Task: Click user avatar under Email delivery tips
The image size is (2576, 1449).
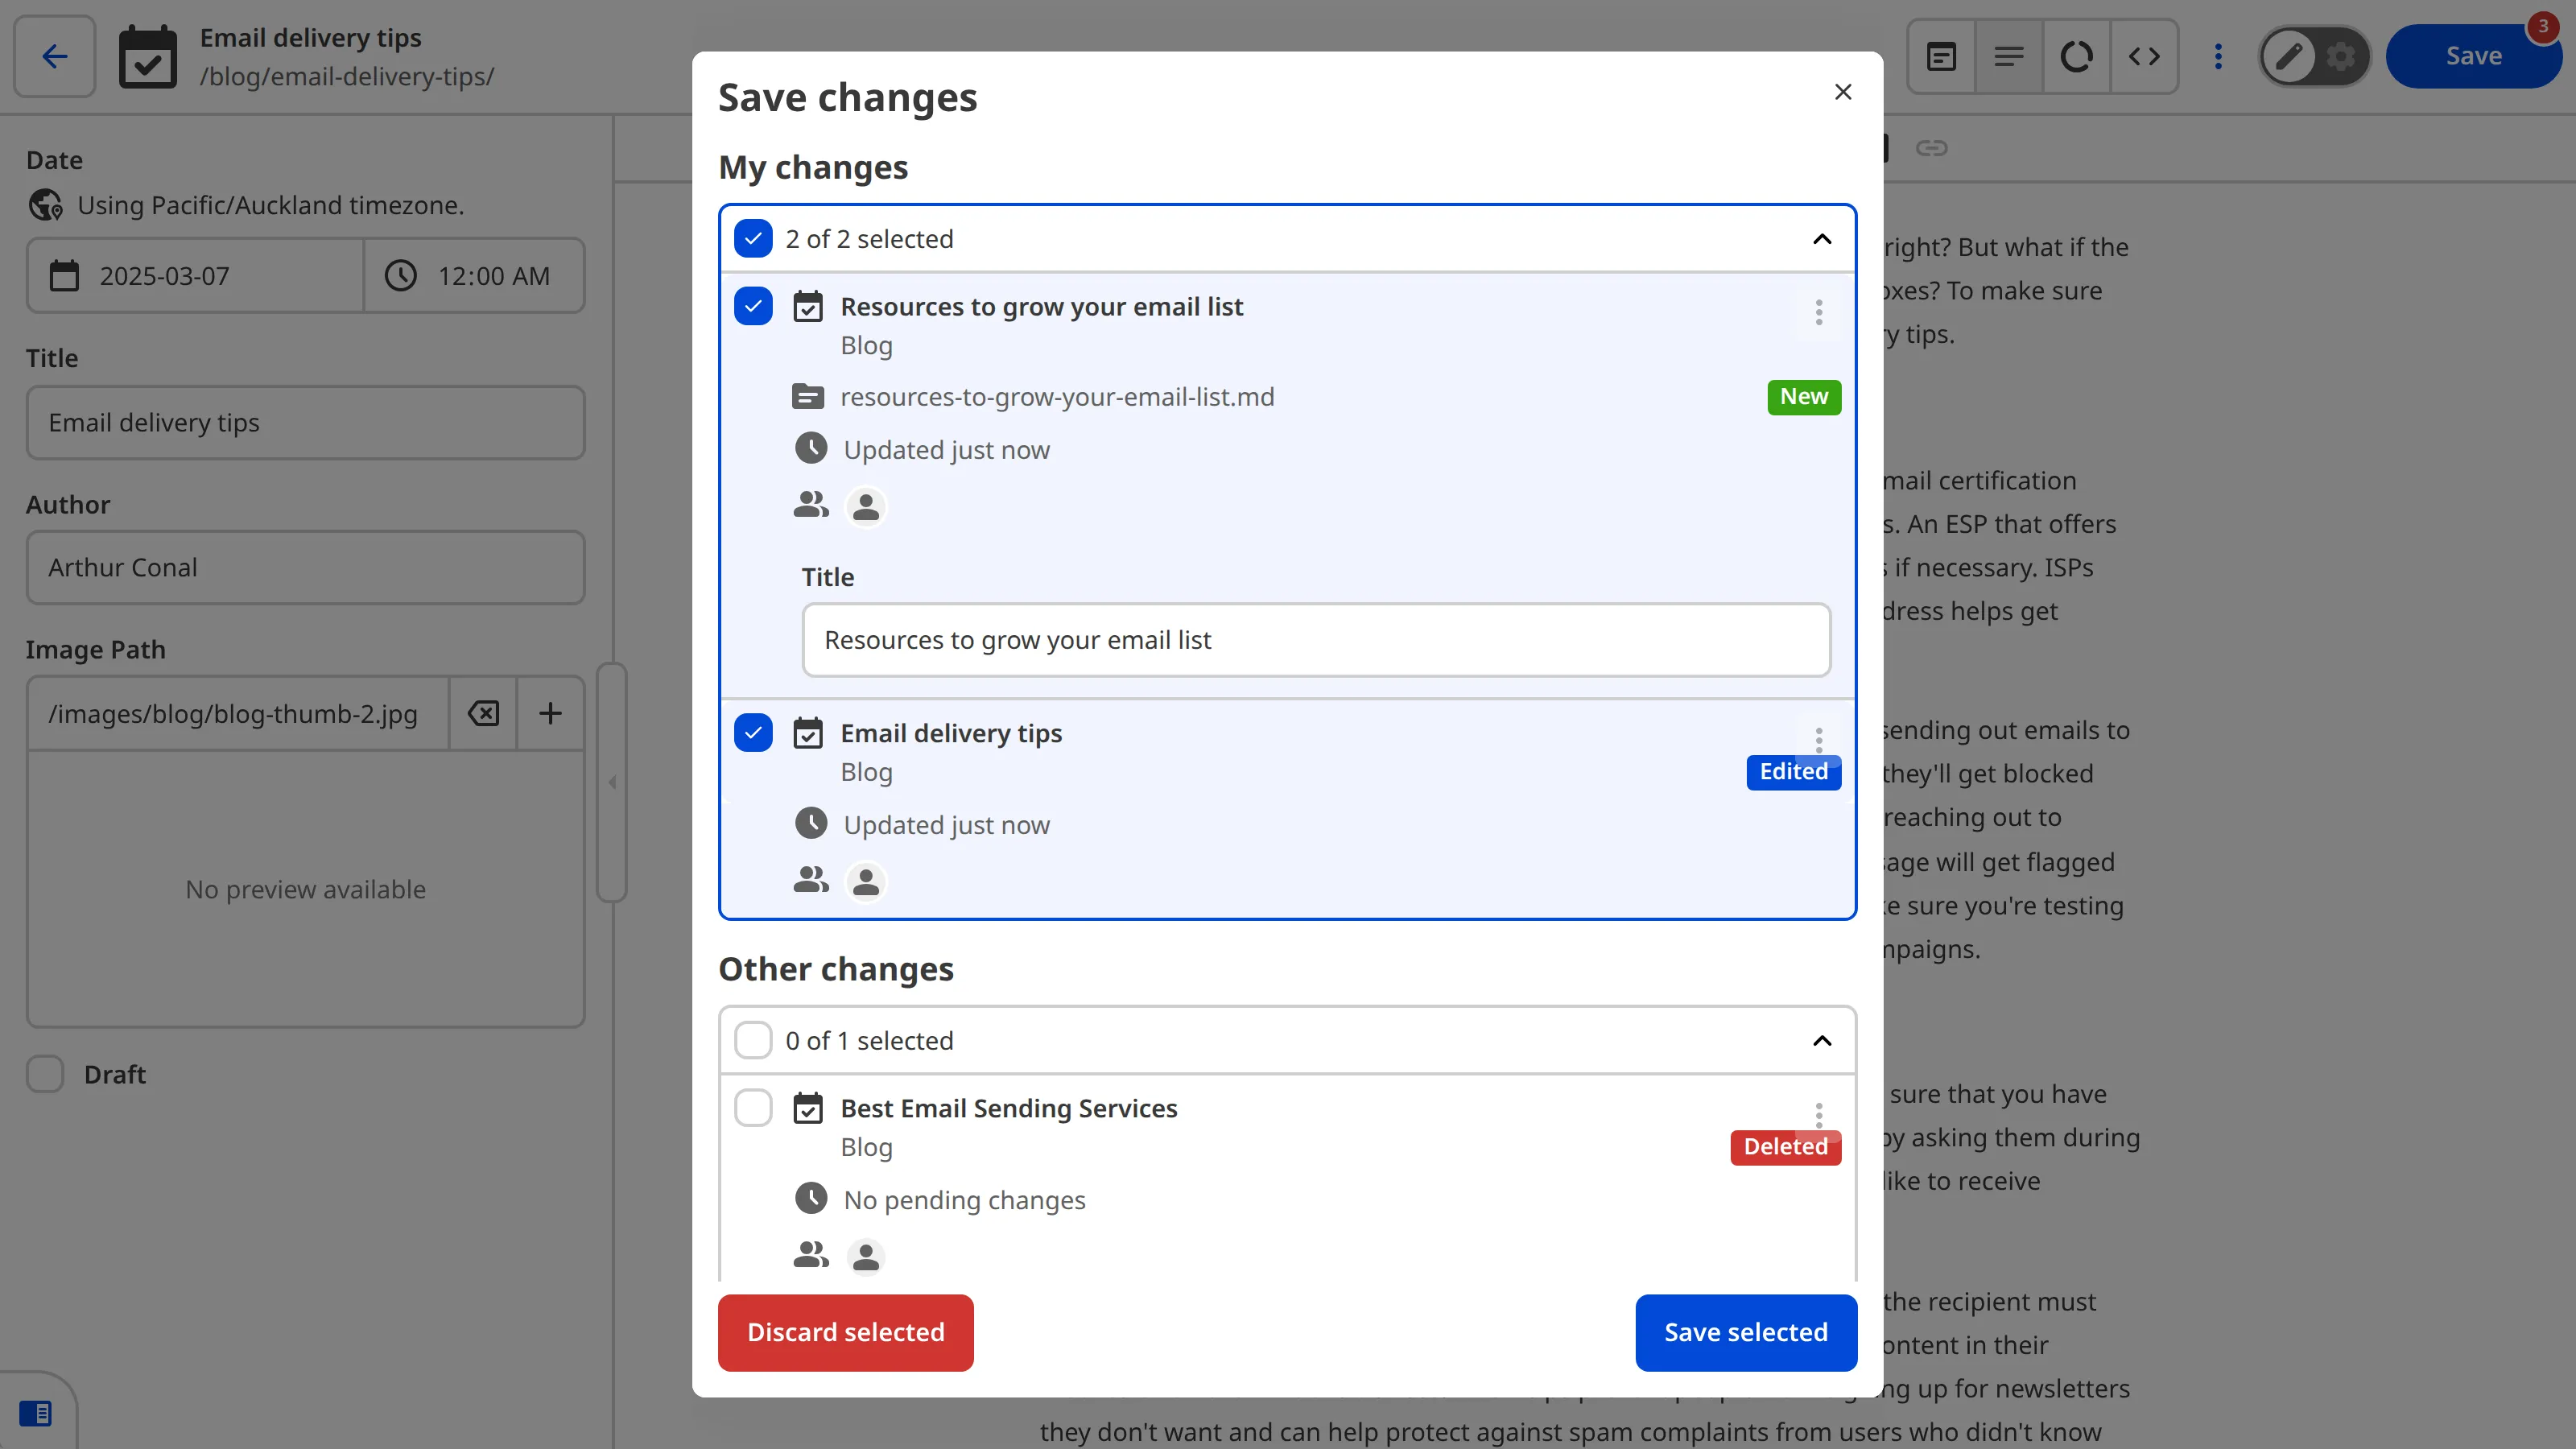Action: coord(866,882)
